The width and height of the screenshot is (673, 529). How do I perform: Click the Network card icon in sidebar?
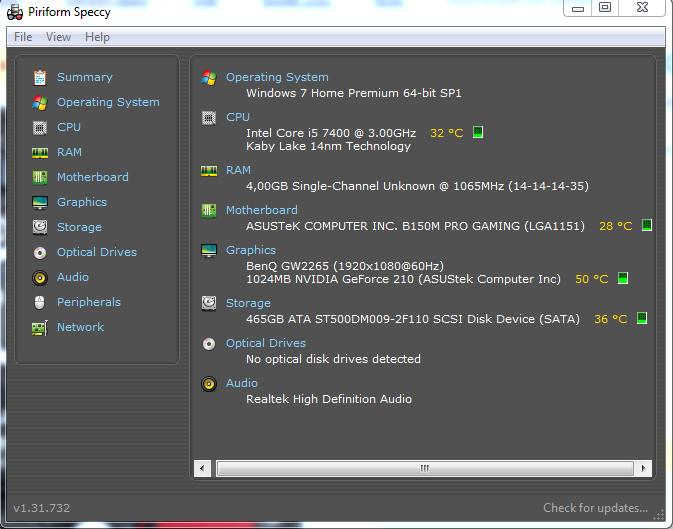pyautogui.click(x=40, y=328)
